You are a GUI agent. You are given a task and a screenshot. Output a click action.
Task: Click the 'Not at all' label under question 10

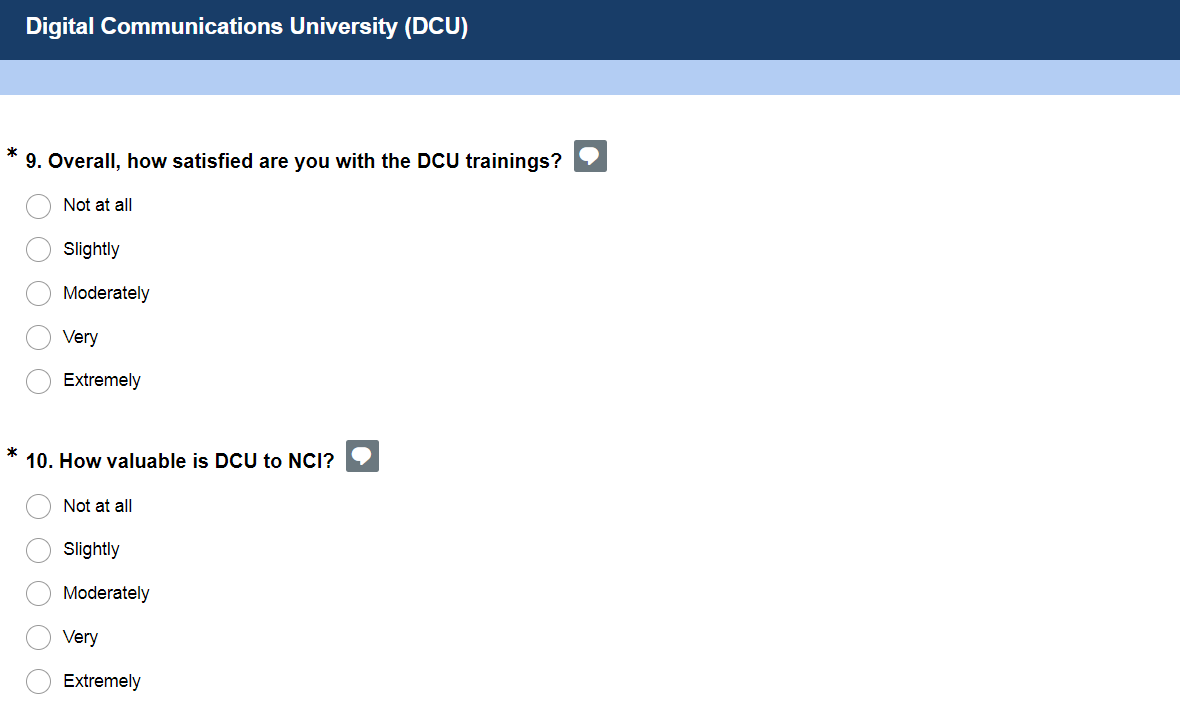(97, 506)
